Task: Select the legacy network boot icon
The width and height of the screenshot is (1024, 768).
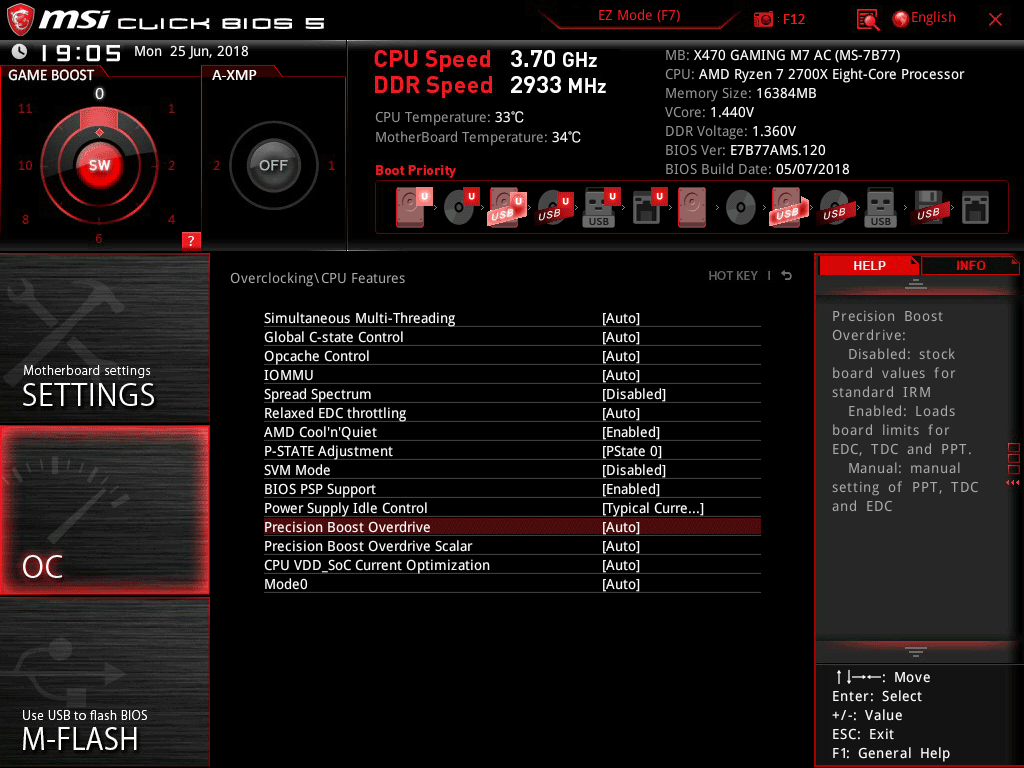Action: 975,208
